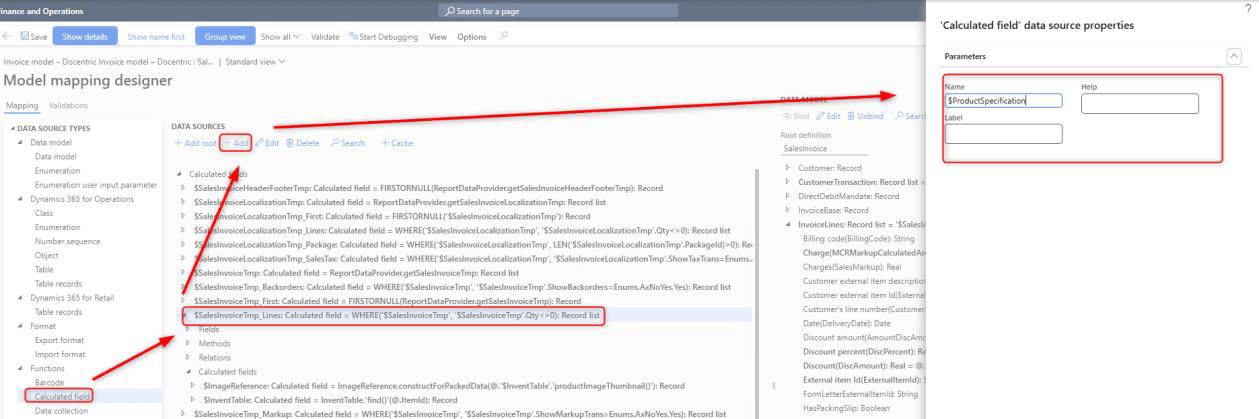
Task: Toggle the Group view button
Action: tap(224, 37)
